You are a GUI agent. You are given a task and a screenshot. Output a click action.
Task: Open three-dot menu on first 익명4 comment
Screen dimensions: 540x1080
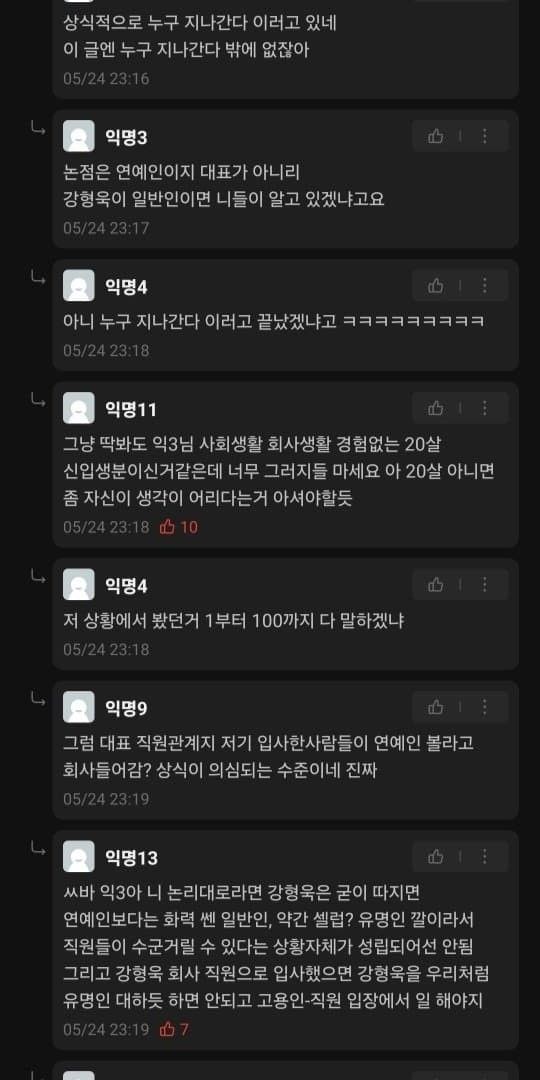tap(484, 285)
